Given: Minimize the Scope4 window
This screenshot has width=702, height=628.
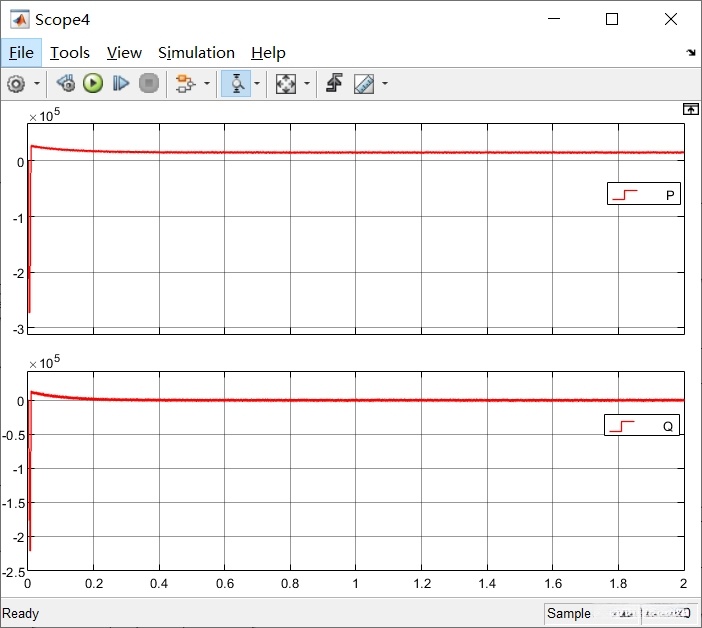Looking at the screenshot, I should [554, 19].
